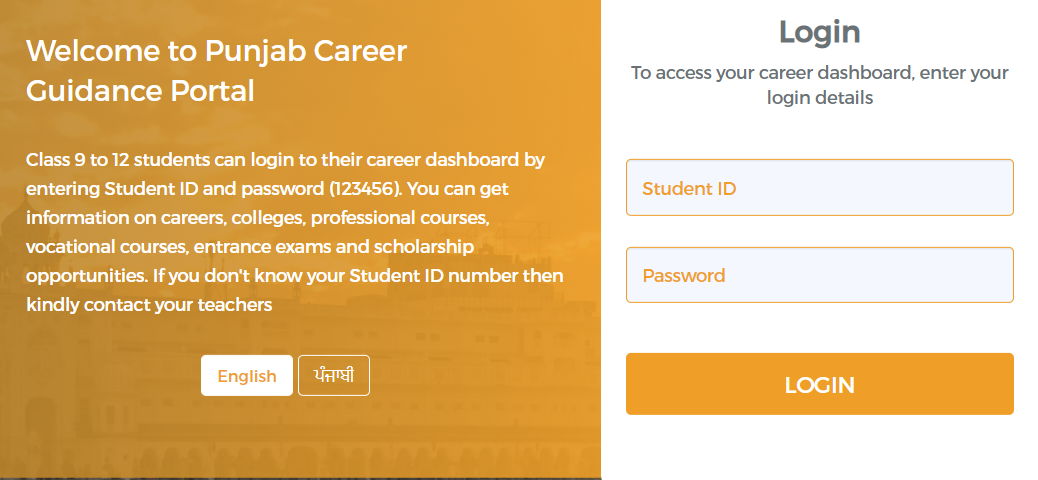The image size is (1038, 480).
Task: Click the "login details" subtitle line
Action: coord(820,98)
